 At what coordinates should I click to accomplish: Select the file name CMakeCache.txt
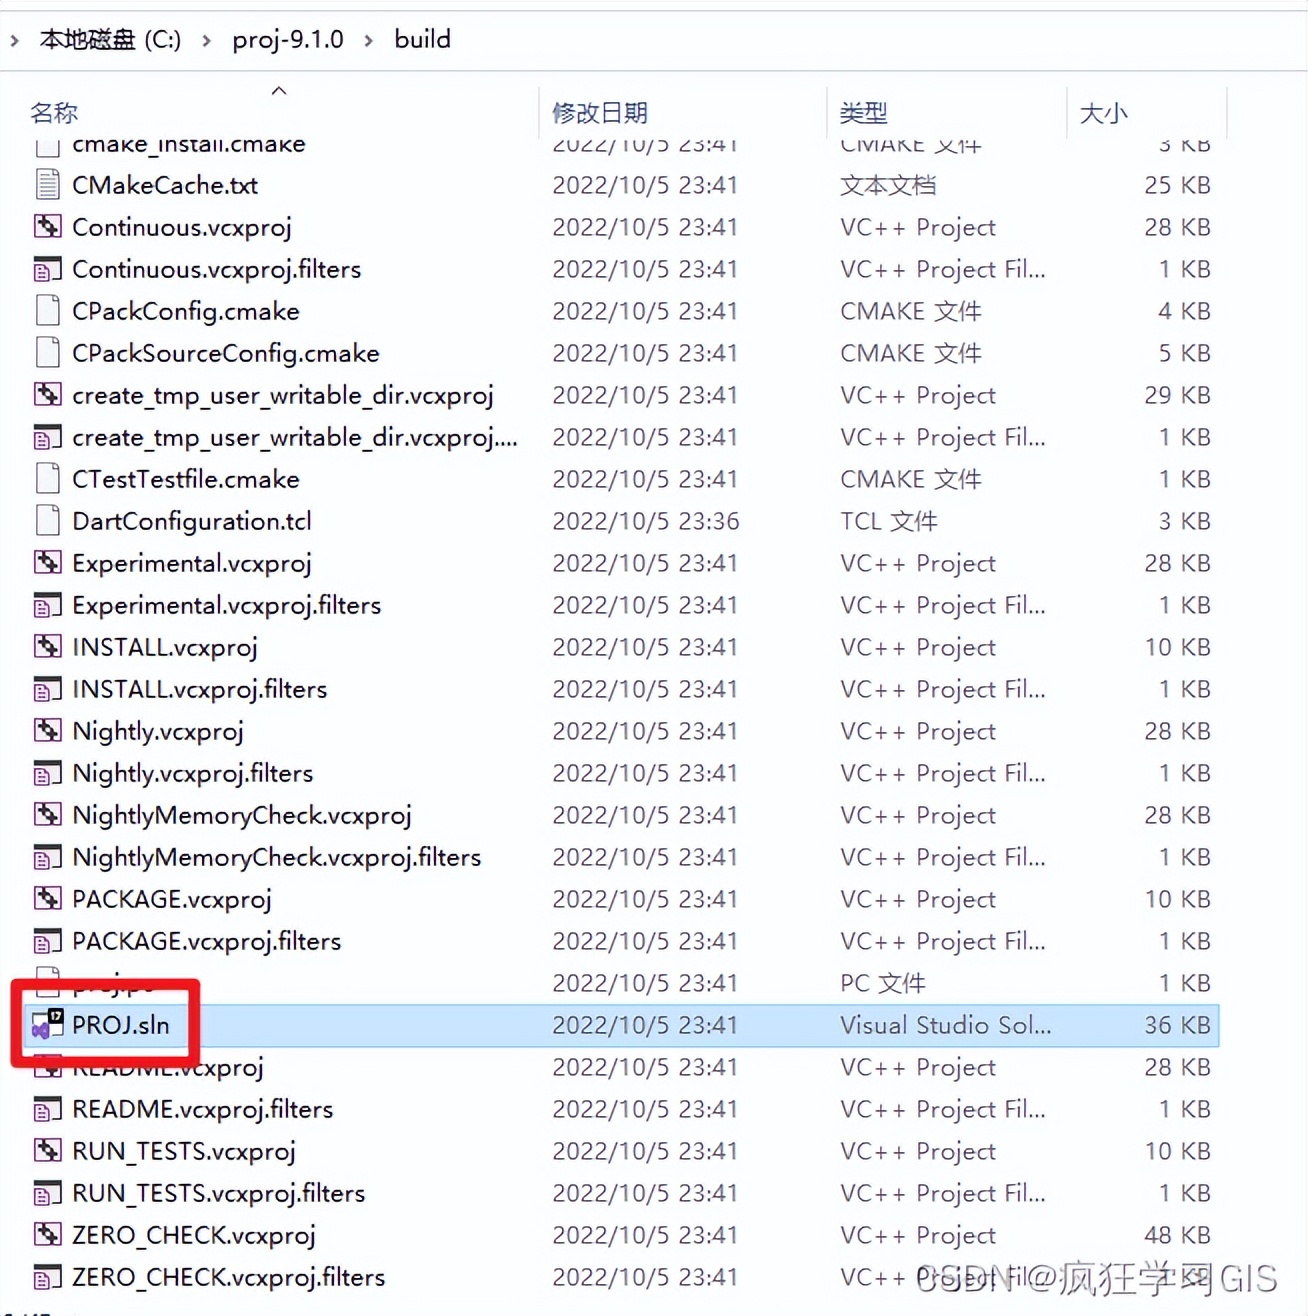tap(165, 185)
